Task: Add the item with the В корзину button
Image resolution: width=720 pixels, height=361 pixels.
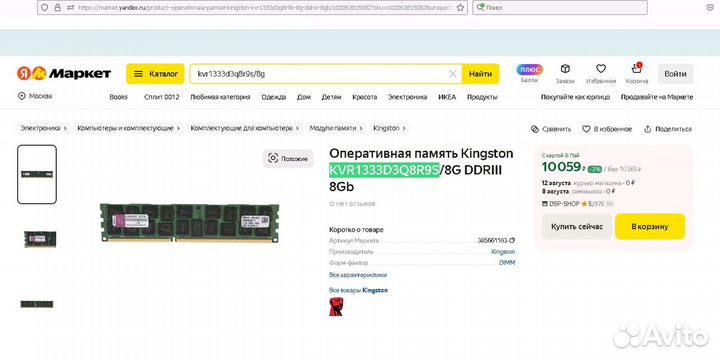Action: click(650, 226)
